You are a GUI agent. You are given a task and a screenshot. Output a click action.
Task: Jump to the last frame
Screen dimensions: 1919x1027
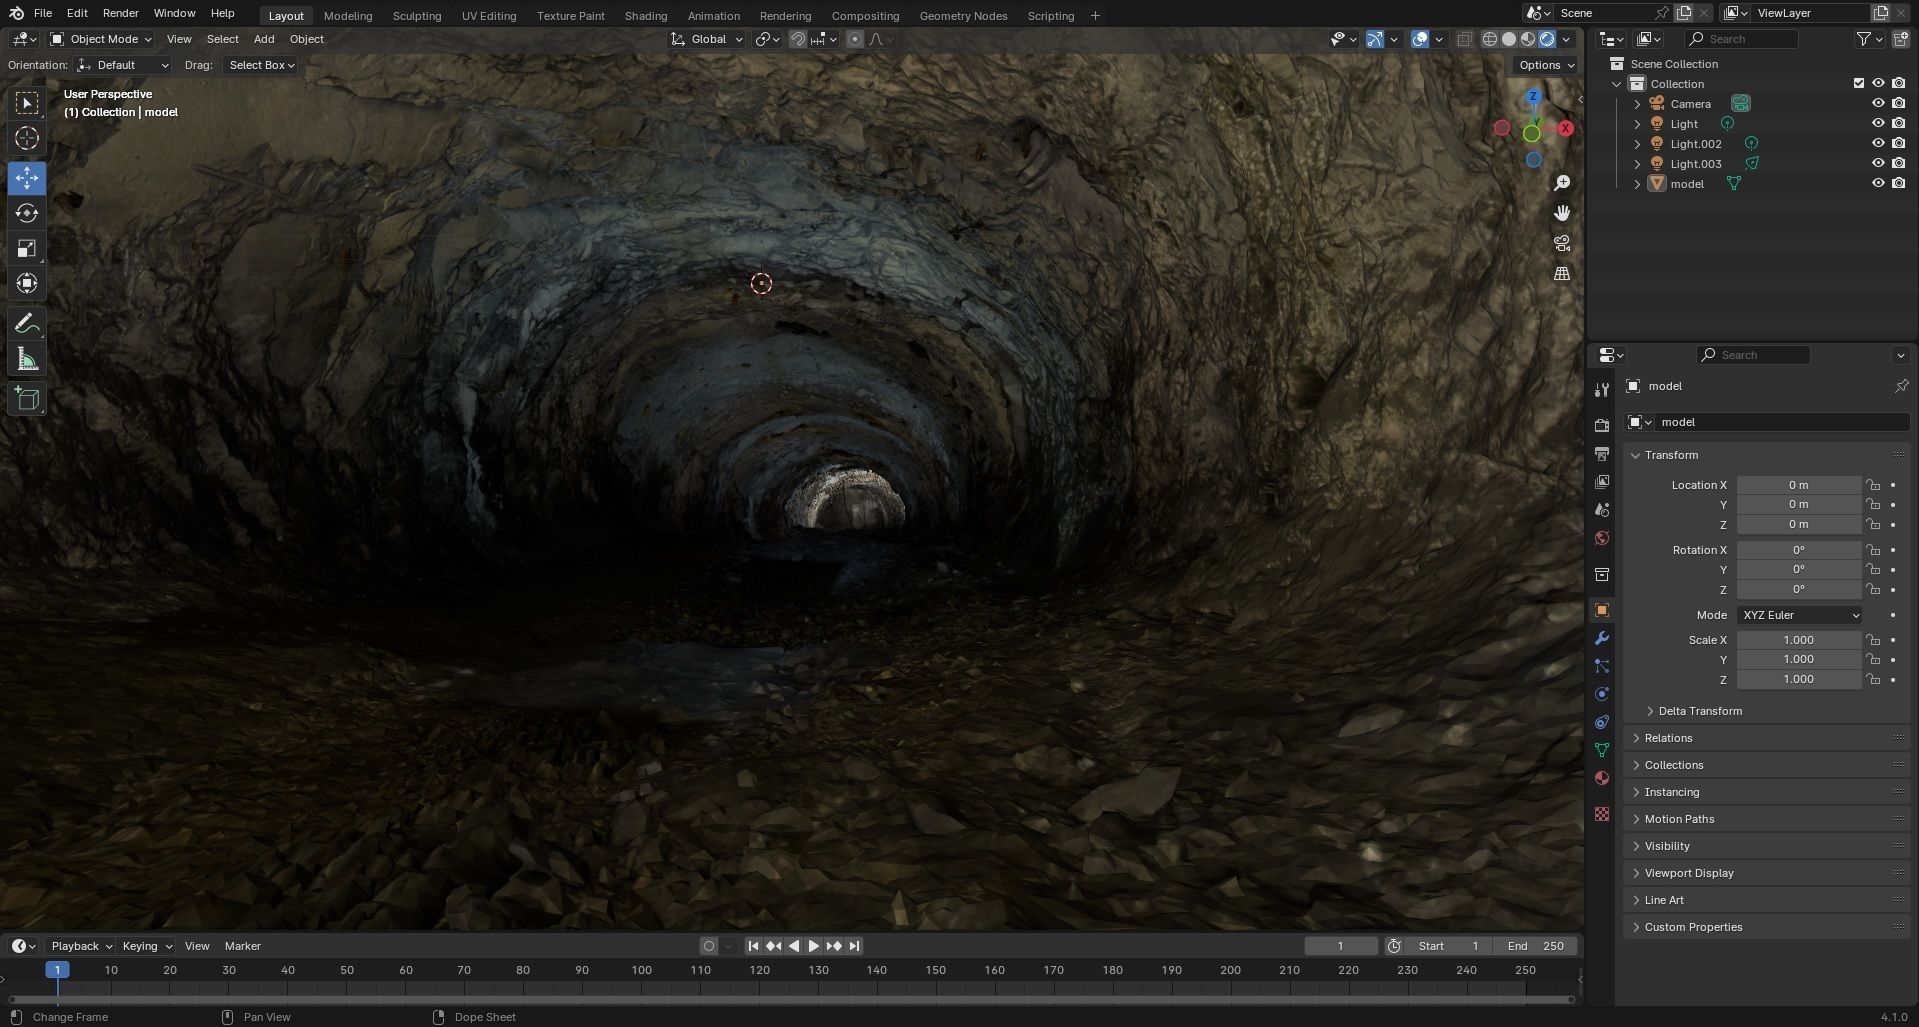click(854, 946)
